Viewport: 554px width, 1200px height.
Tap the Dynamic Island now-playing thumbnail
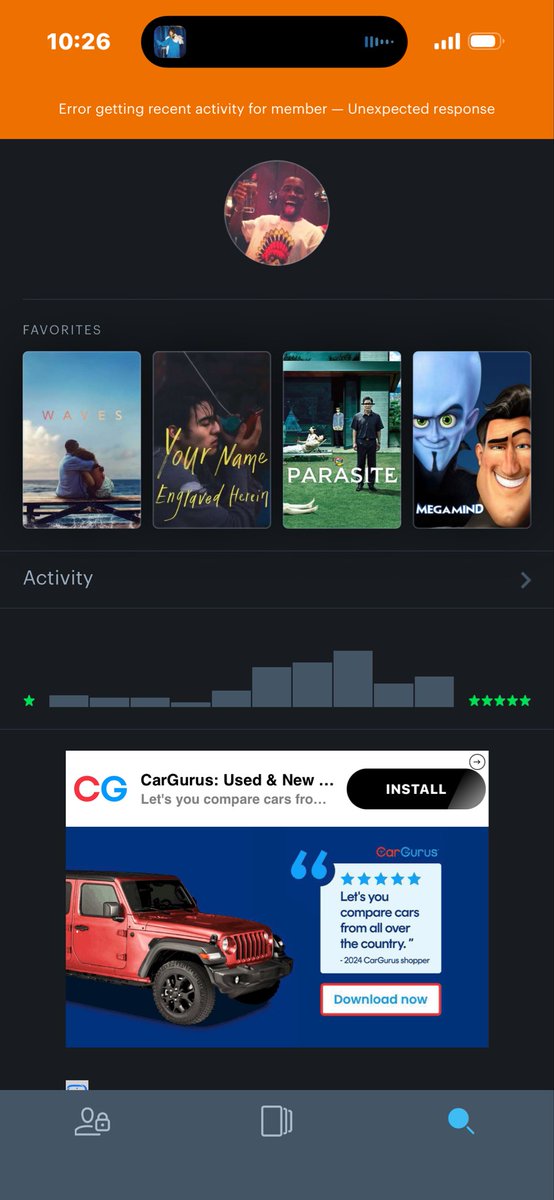coord(170,42)
